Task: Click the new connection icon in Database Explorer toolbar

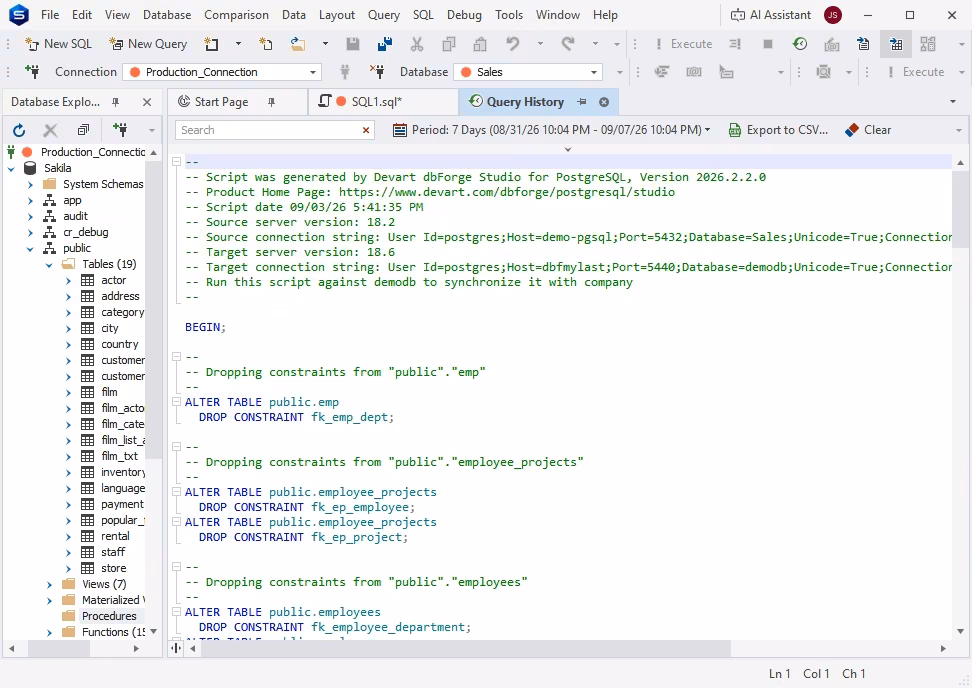Action: tap(120, 130)
